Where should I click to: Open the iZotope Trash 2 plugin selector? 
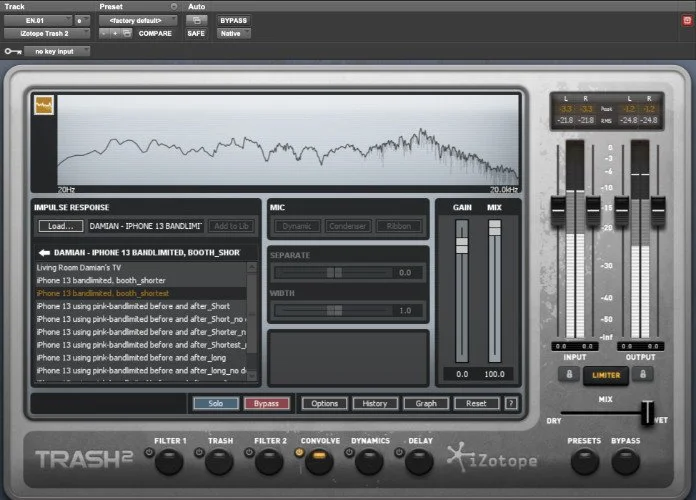pos(47,33)
